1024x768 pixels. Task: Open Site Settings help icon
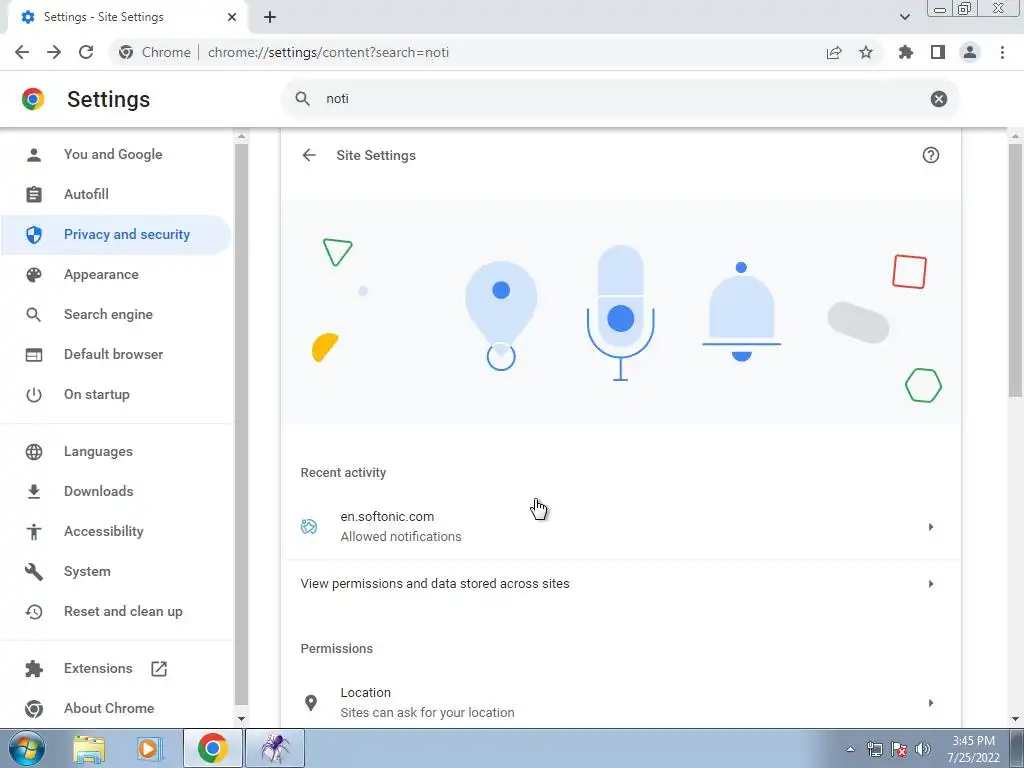[931, 155]
